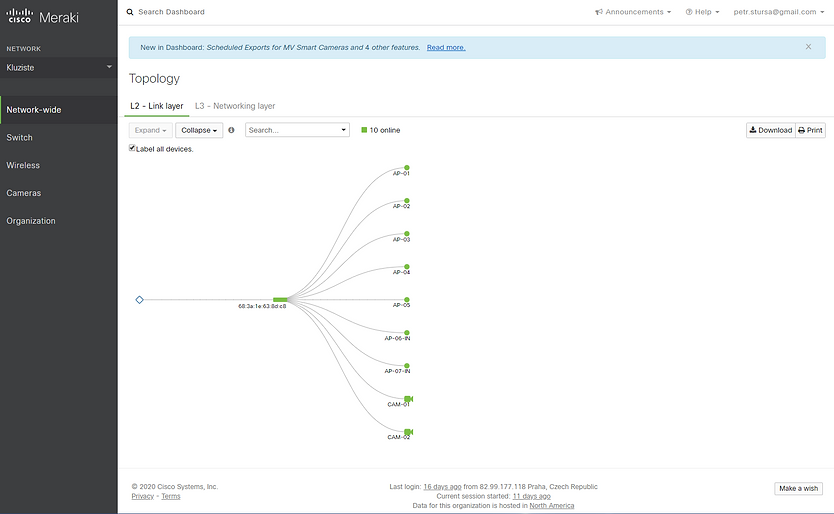Open the Collapse dropdown
This screenshot has height=514, width=834.
pyautogui.click(x=199, y=130)
